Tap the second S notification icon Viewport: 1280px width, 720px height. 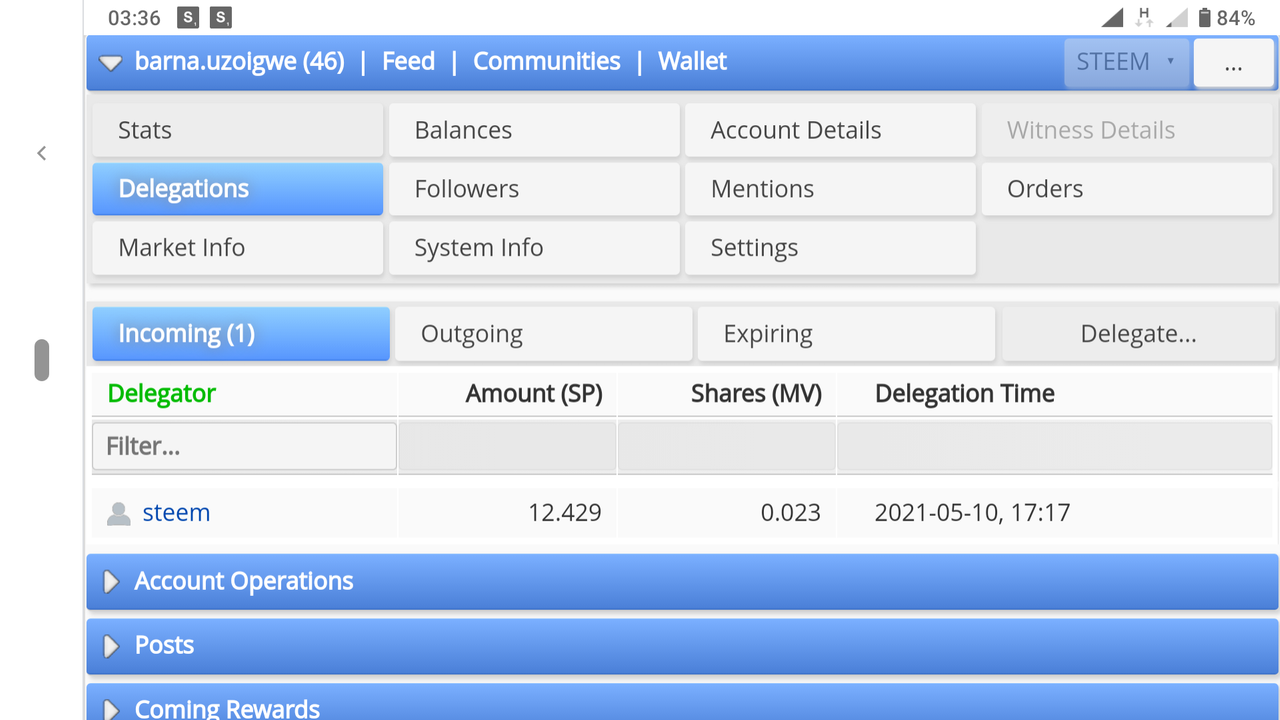click(x=221, y=17)
